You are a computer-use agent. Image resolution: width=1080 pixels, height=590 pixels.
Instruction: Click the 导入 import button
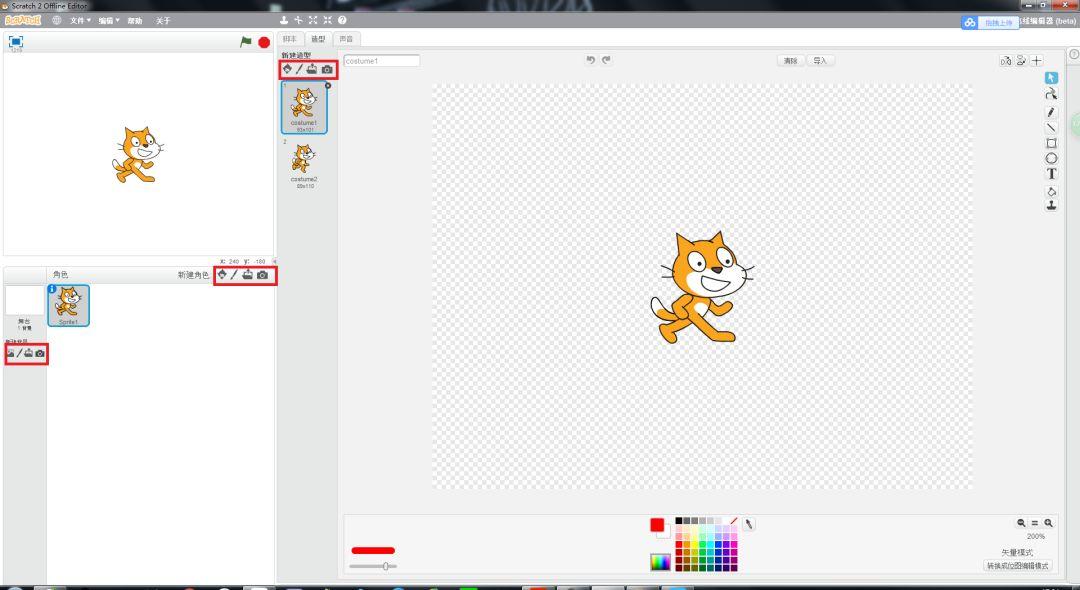point(820,61)
